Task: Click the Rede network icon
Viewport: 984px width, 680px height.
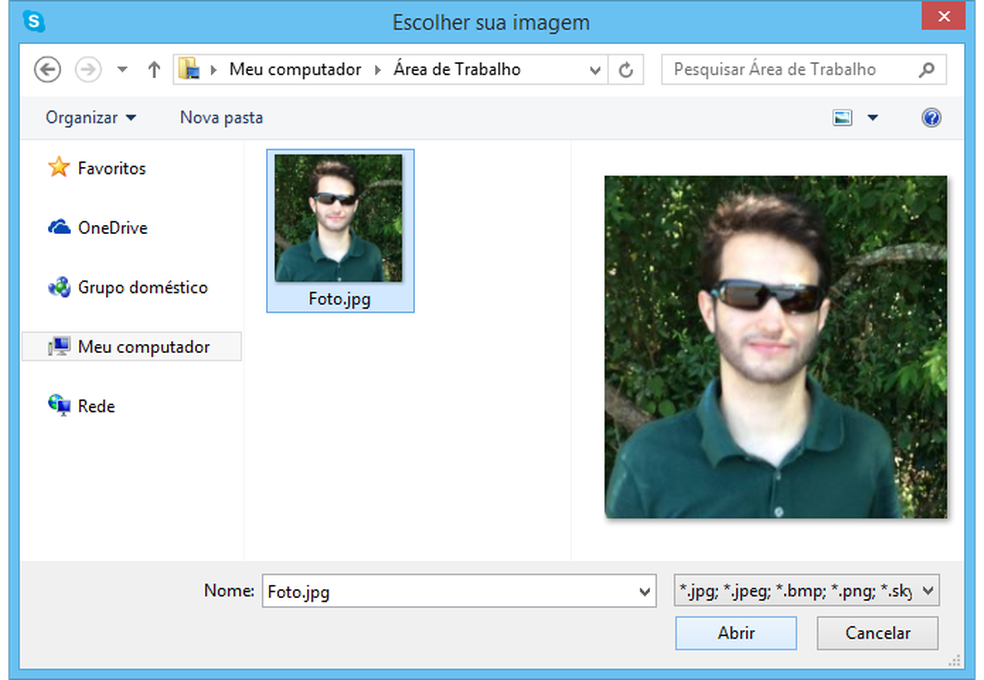Action: coord(59,405)
